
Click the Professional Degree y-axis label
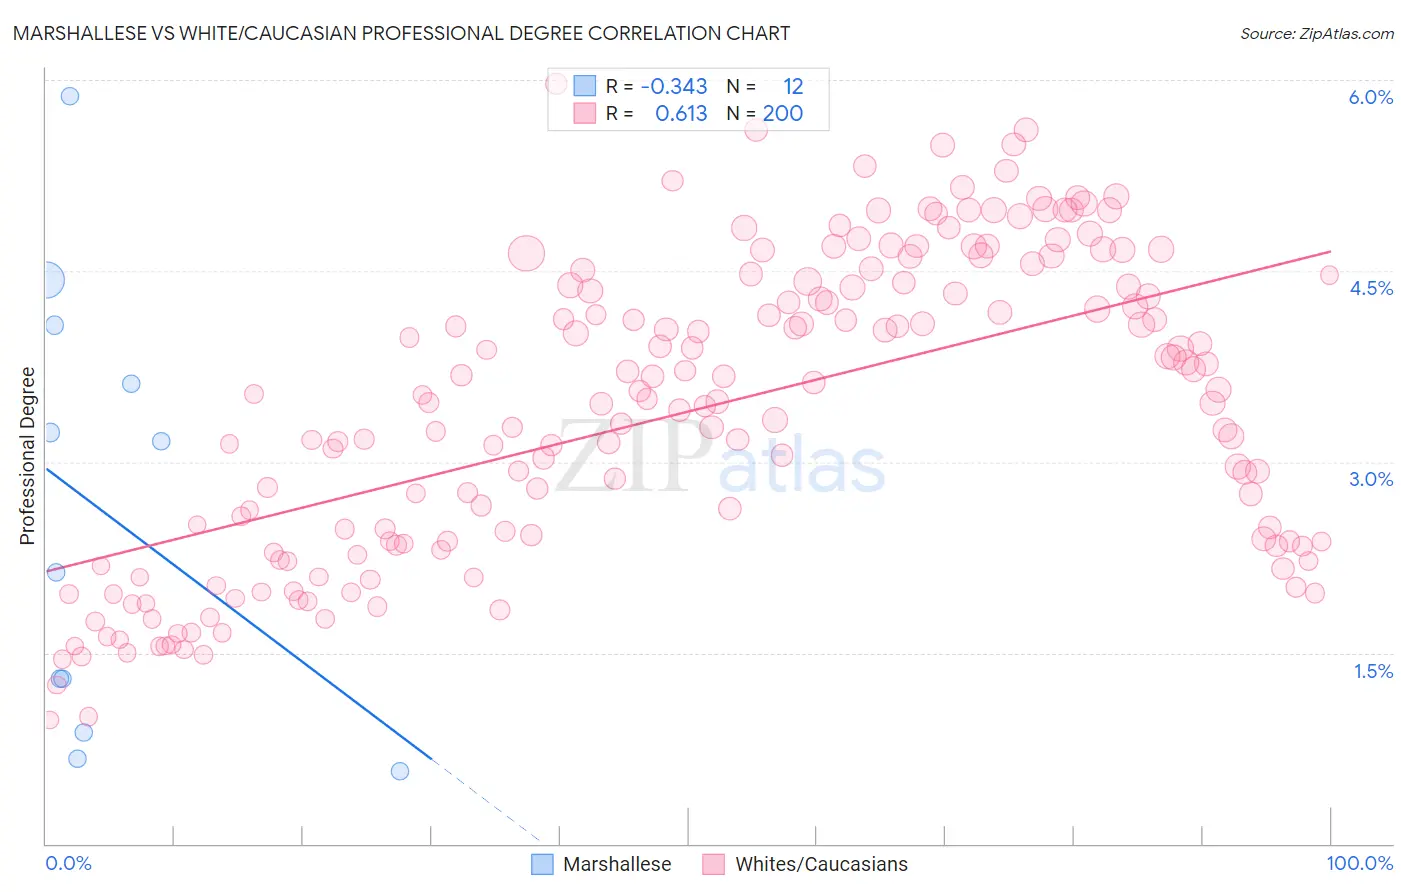pyautogui.click(x=28, y=456)
